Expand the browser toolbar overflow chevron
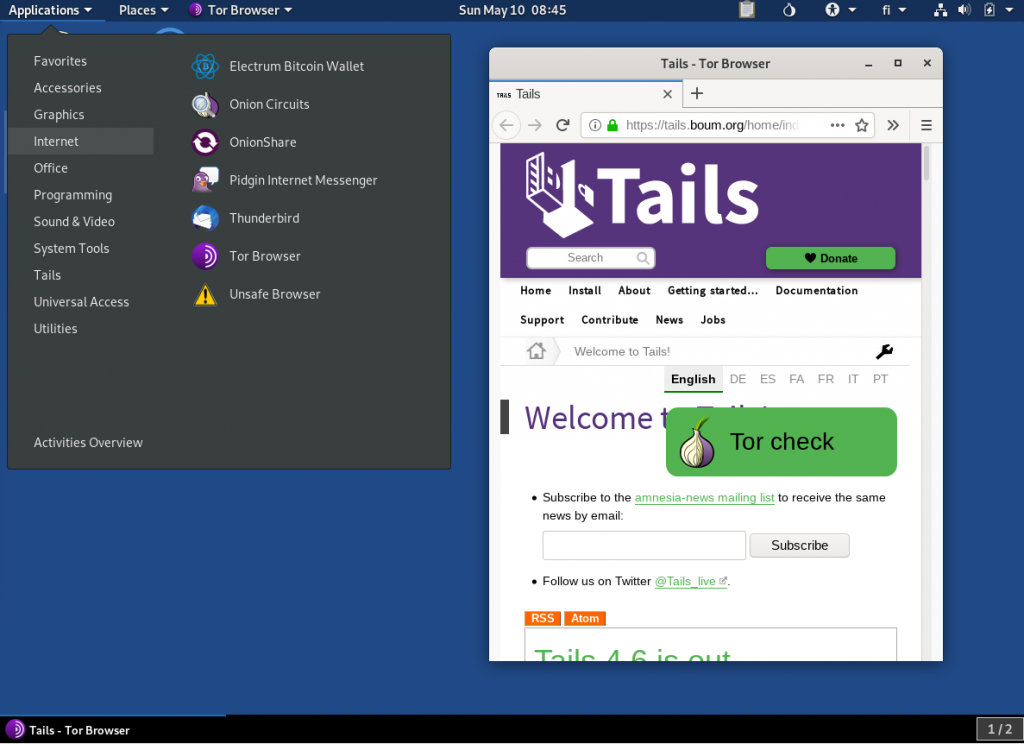 pyautogui.click(x=893, y=125)
